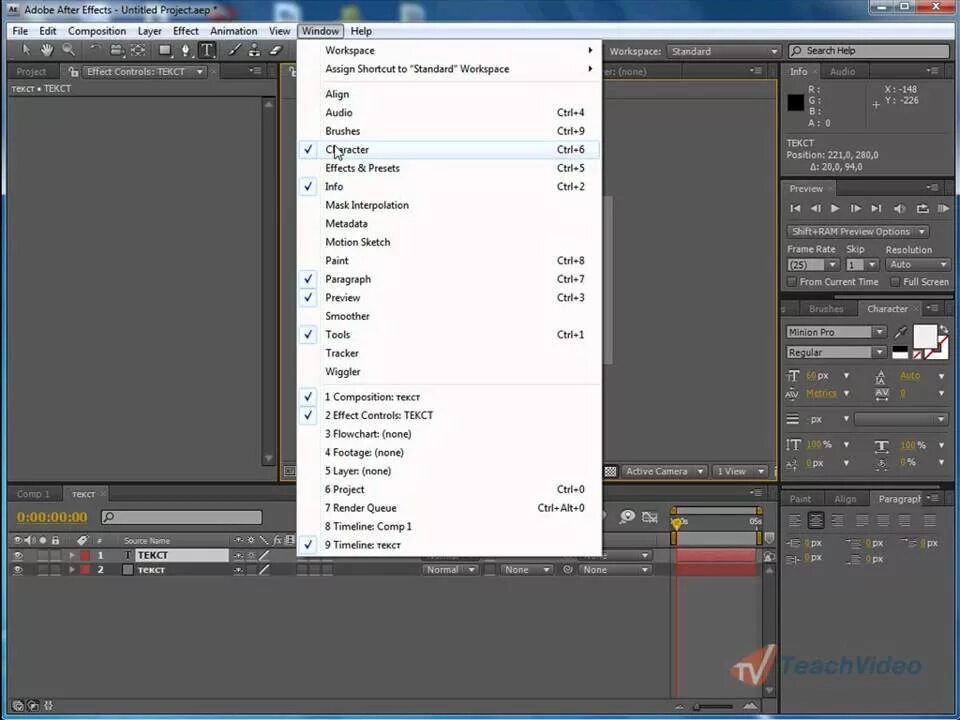Select the Rotation tool
960x720 pixels.
tap(95, 50)
